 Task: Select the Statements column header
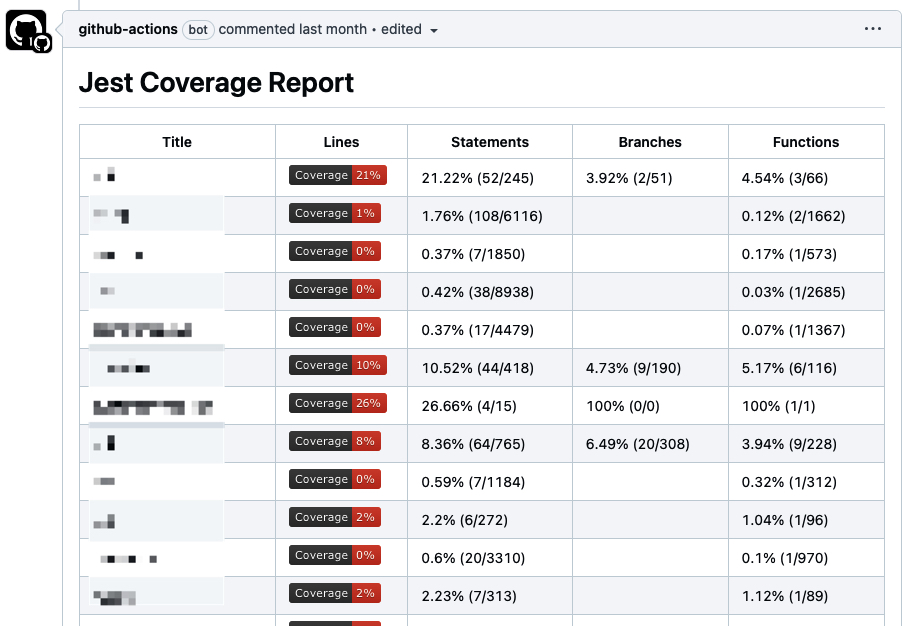pyautogui.click(x=490, y=142)
